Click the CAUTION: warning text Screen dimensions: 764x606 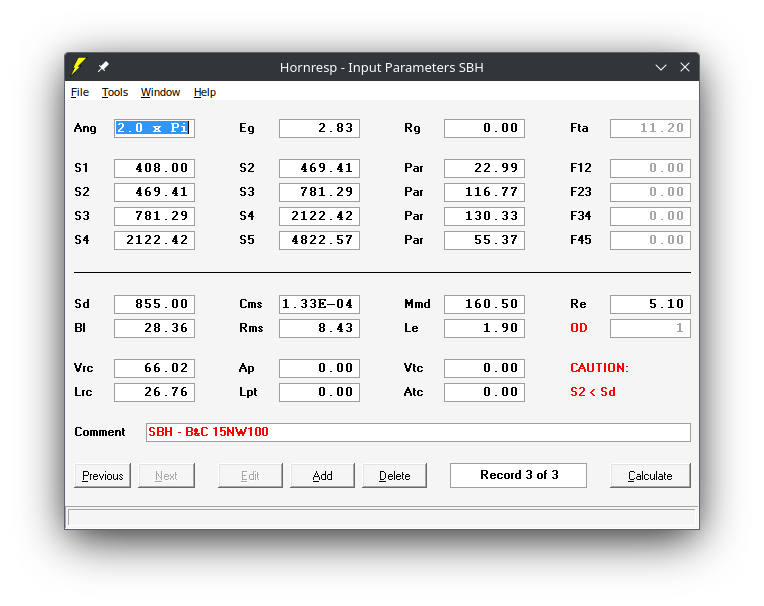pos(599,368)
